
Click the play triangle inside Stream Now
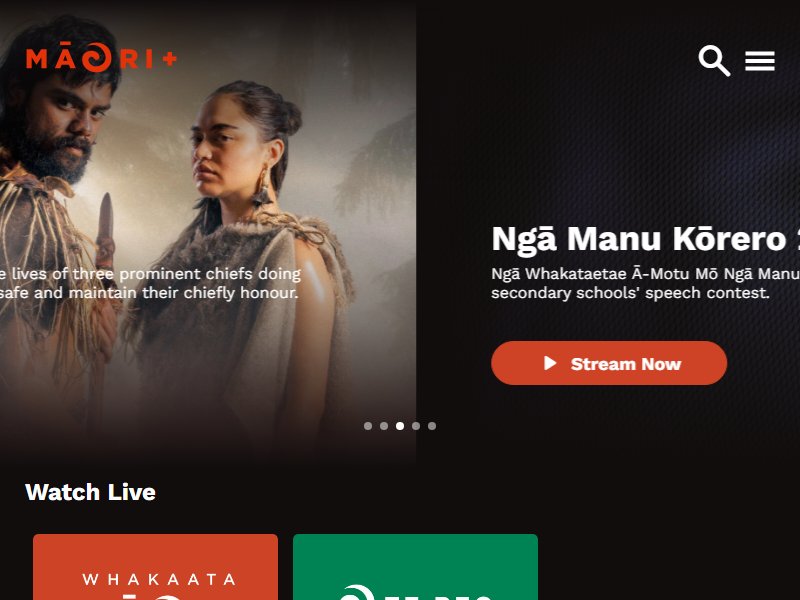coord(550,363)
